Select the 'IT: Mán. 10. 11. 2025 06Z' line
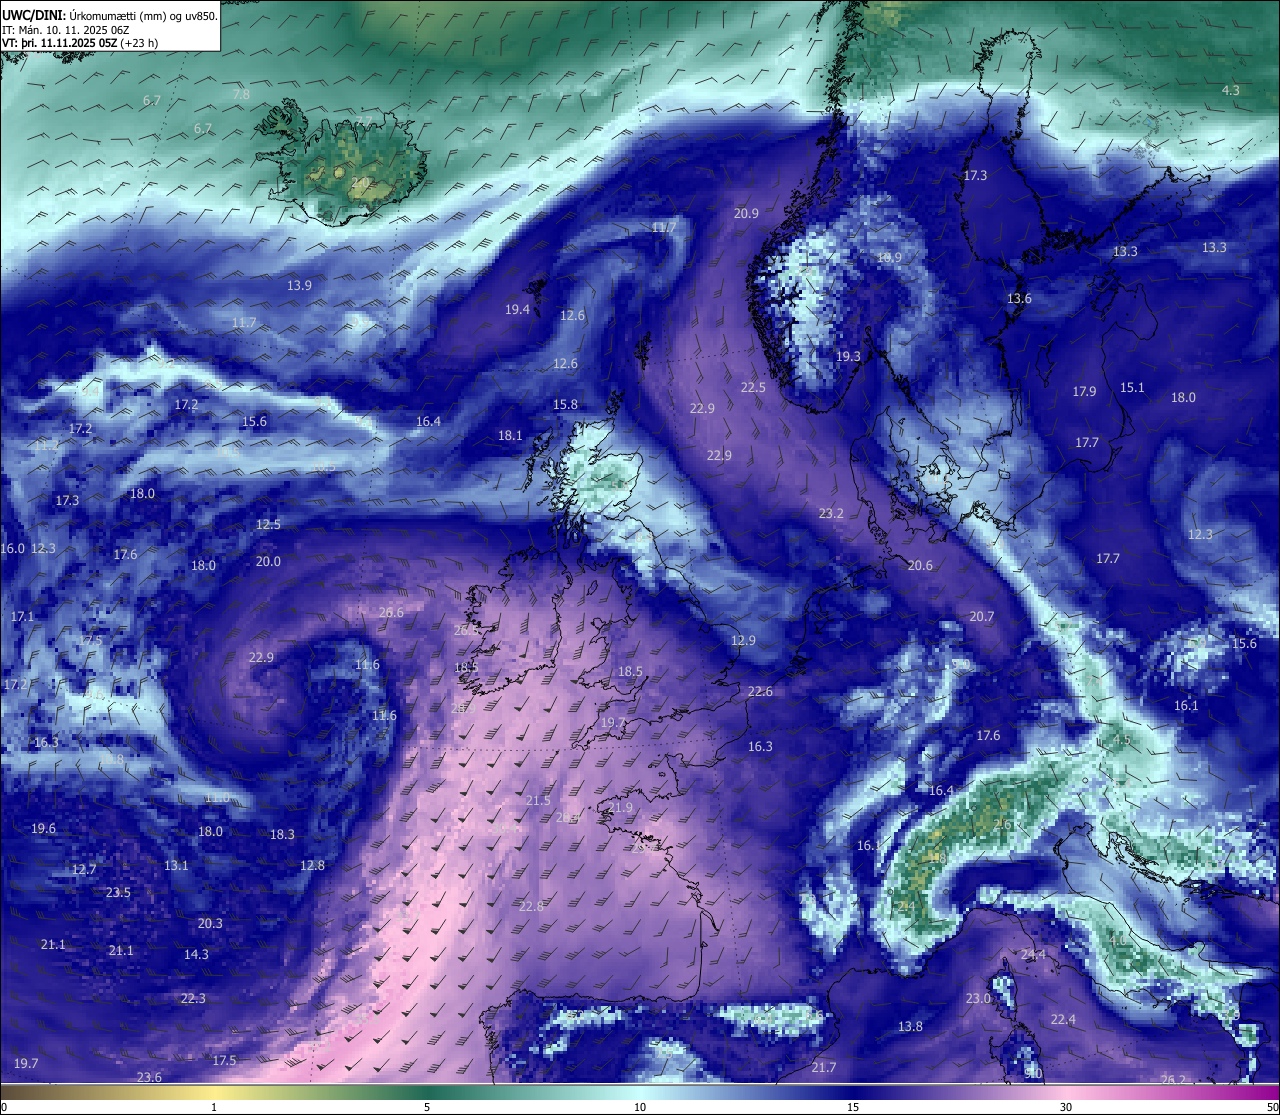The image size is (1280, 1115). tap(66, 29)
